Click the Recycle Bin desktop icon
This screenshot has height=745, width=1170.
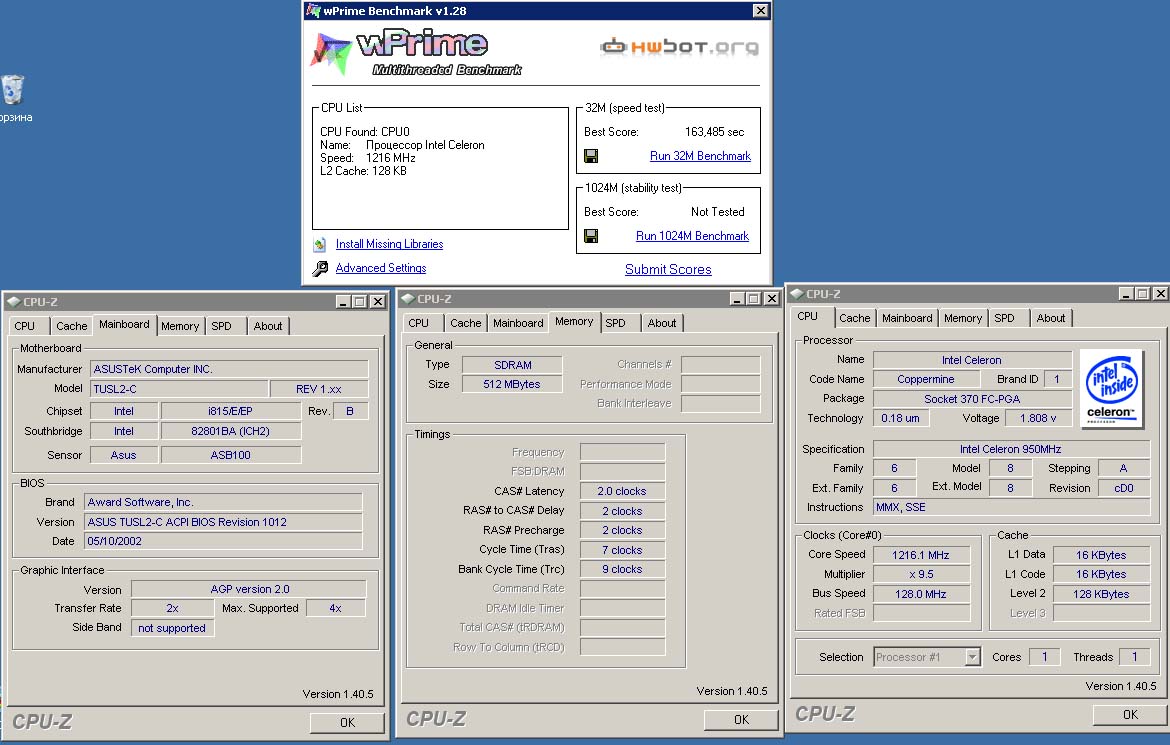(x=13, y=90)
